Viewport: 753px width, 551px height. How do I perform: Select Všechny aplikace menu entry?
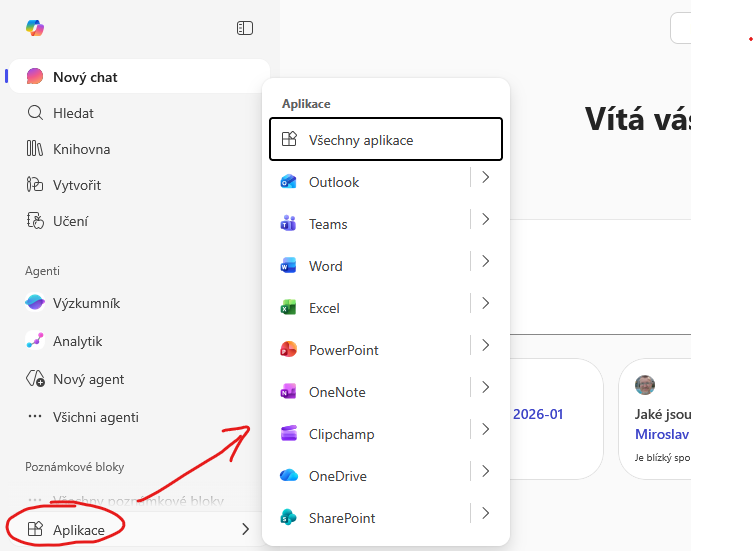point(385,140)
